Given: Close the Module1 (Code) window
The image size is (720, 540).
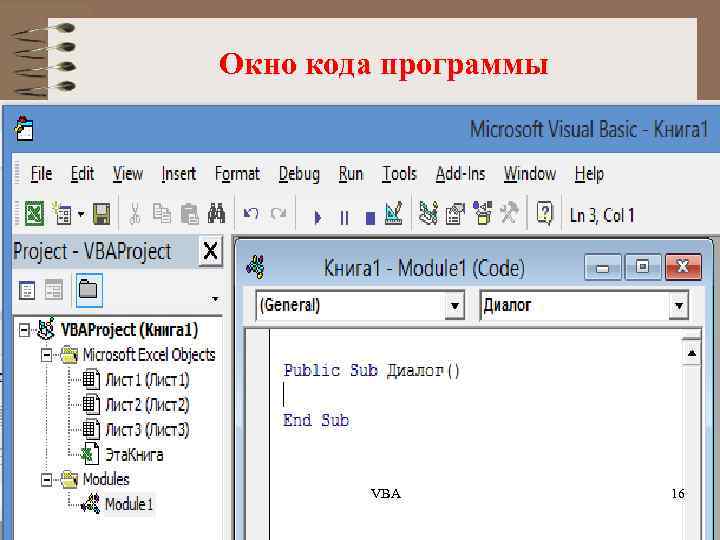Looking at the screenshot, I should click(x=683, y=266).
